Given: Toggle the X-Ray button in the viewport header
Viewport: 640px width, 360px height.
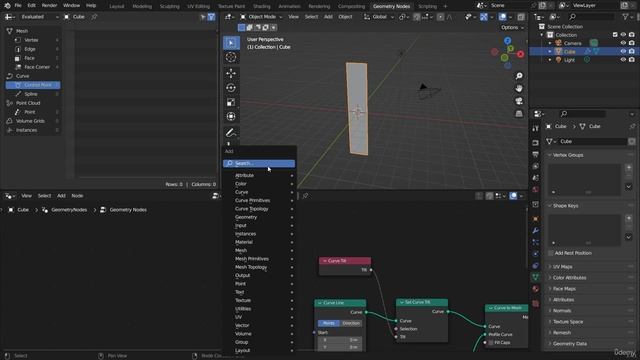Looking at the screenshot, I should [x=521, y=17].
